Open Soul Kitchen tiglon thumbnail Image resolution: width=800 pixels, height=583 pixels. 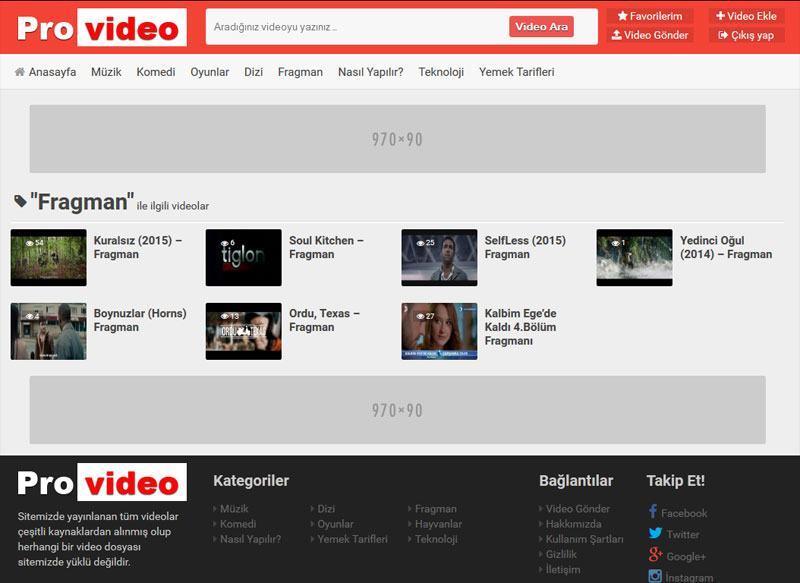click(x=243, y=258)
